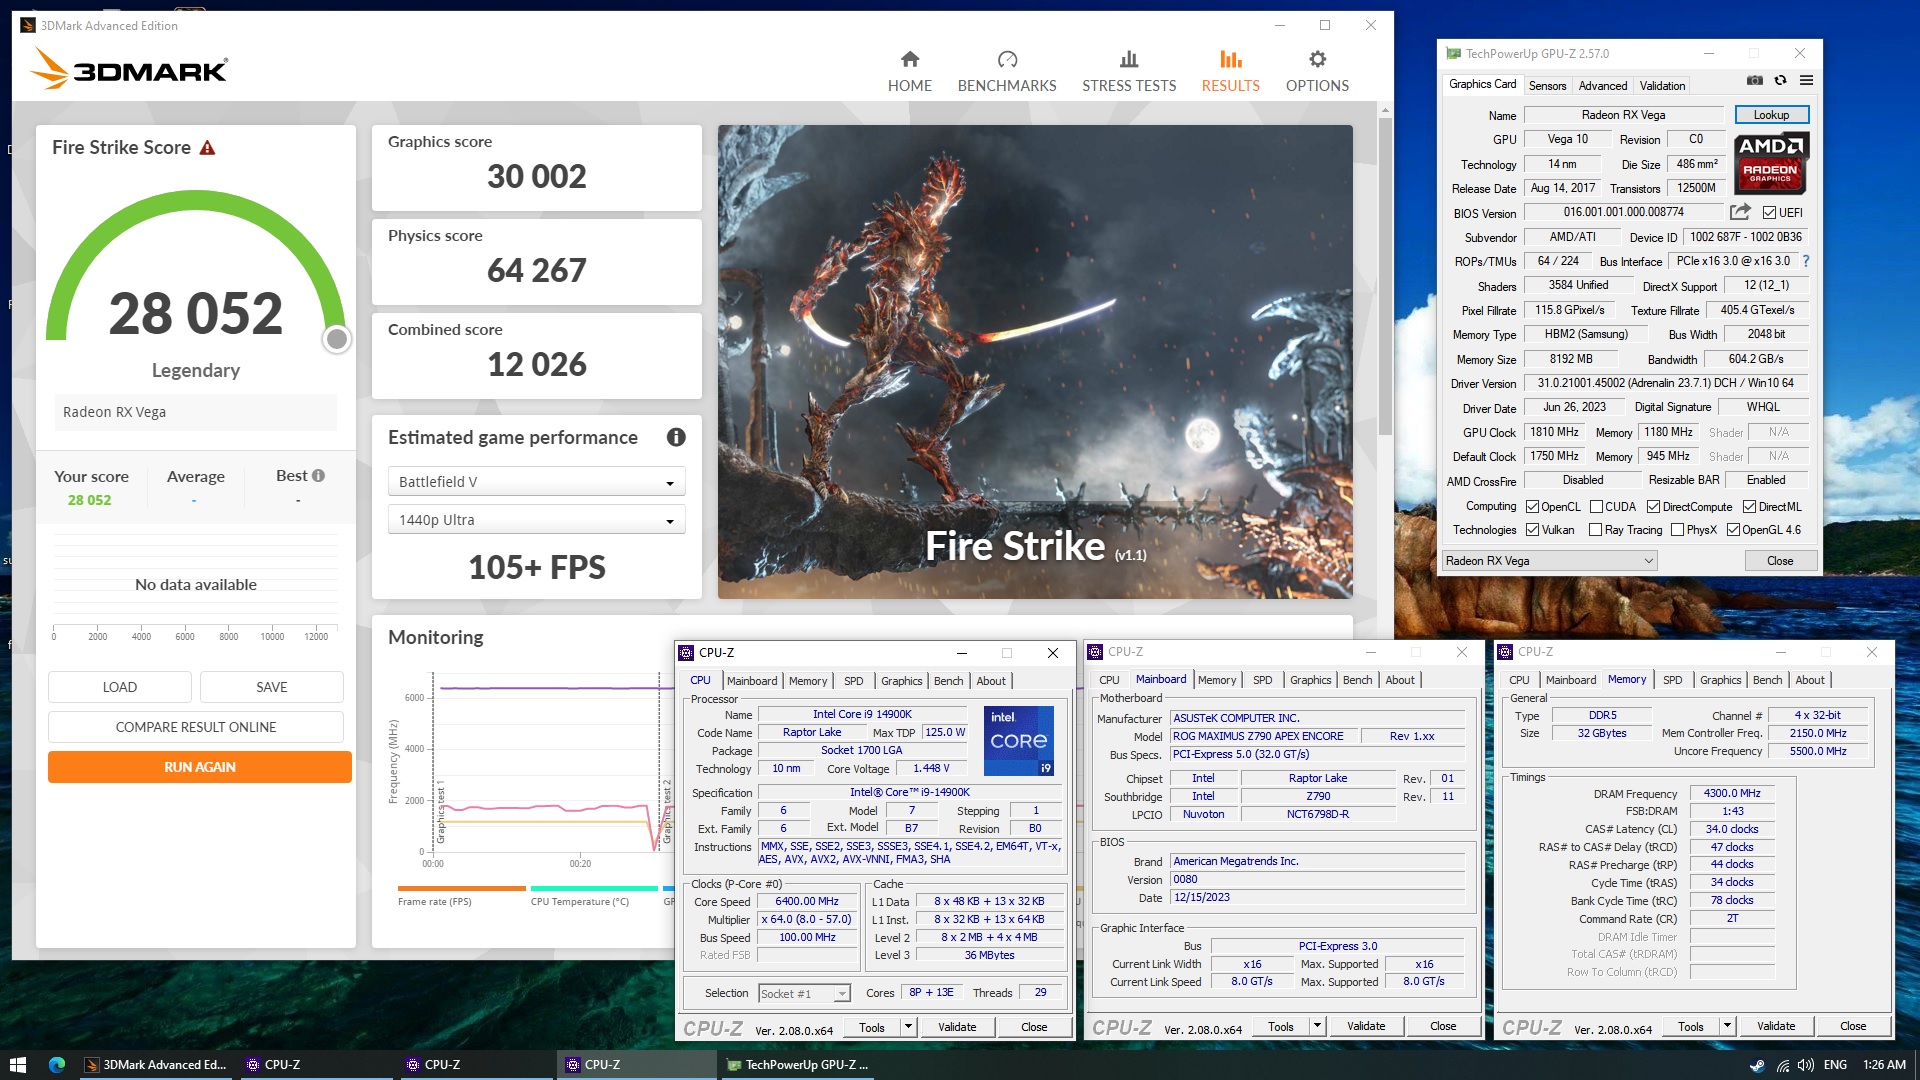The width and height of the screenshot is (1920, 1080).
Task: Switch to GPU-Z Advanced tab
Action: click(x=1602, y=86)
